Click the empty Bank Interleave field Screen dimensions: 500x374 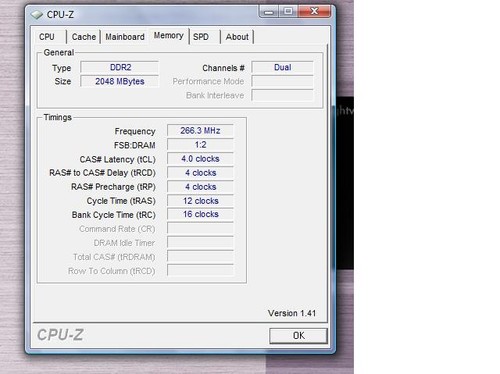click(x=282, y=95)
